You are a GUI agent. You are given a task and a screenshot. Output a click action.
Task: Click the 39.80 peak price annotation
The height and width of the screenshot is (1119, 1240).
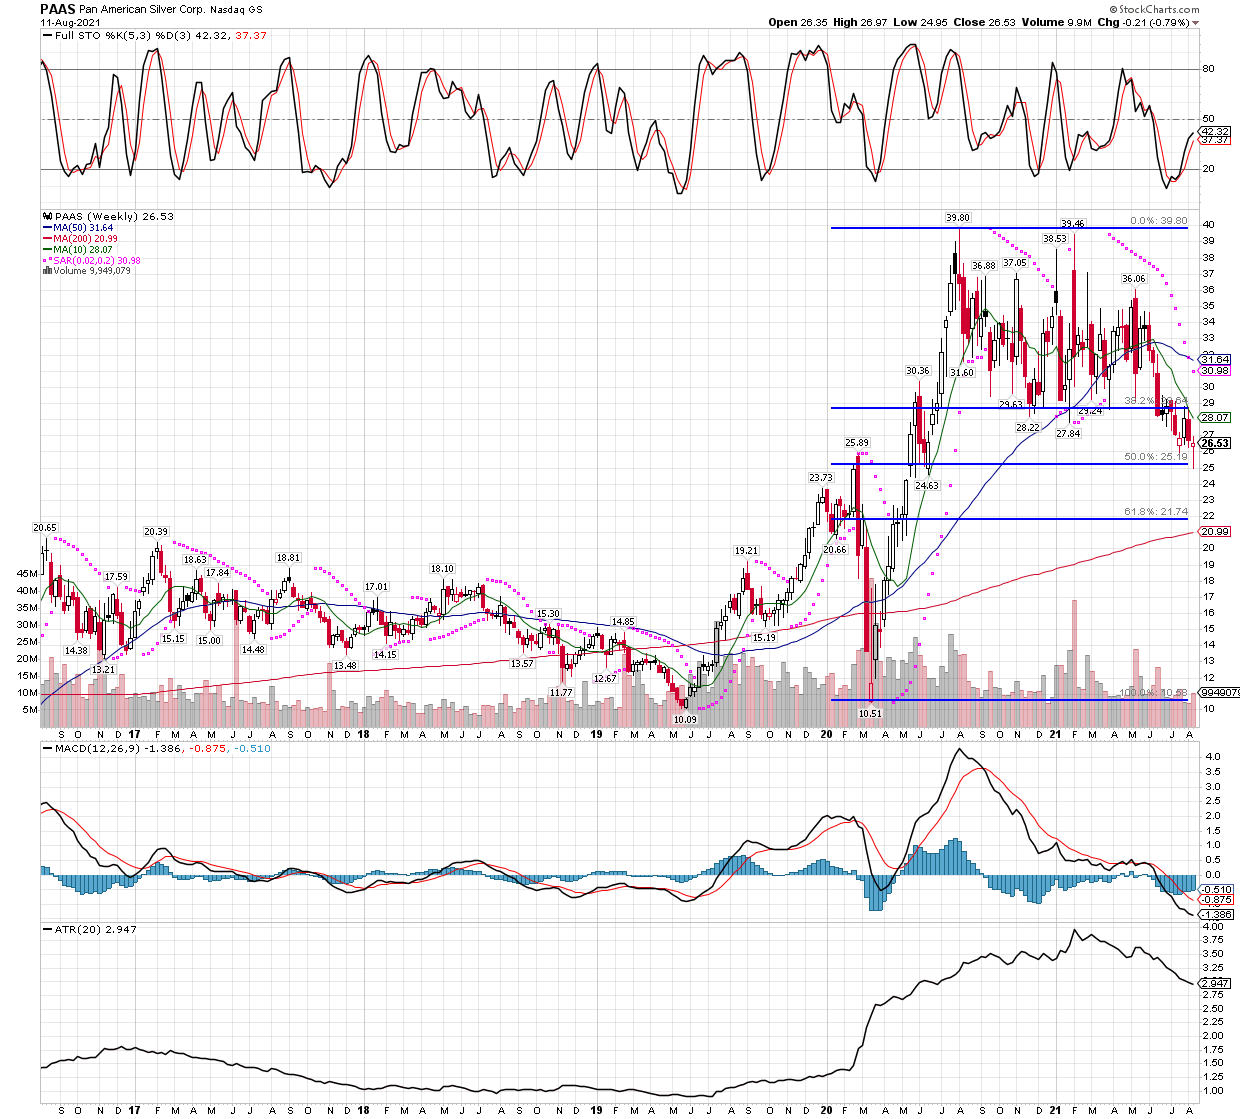958,218
